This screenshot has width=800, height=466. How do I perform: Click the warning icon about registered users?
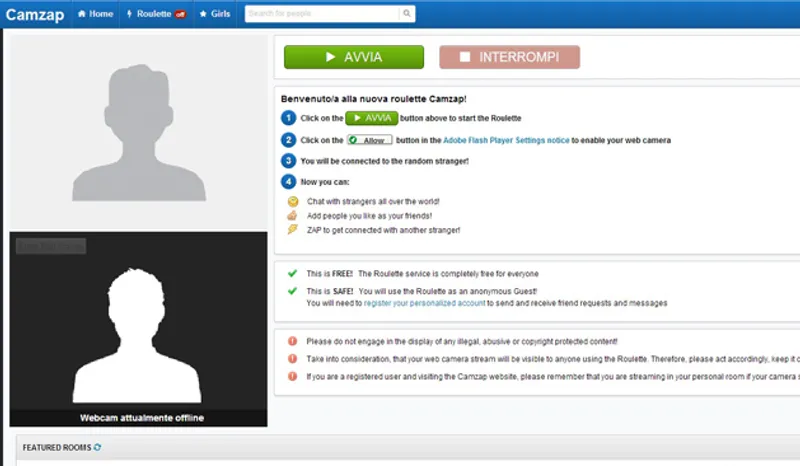pyautogui.click(x=292, y=376)
